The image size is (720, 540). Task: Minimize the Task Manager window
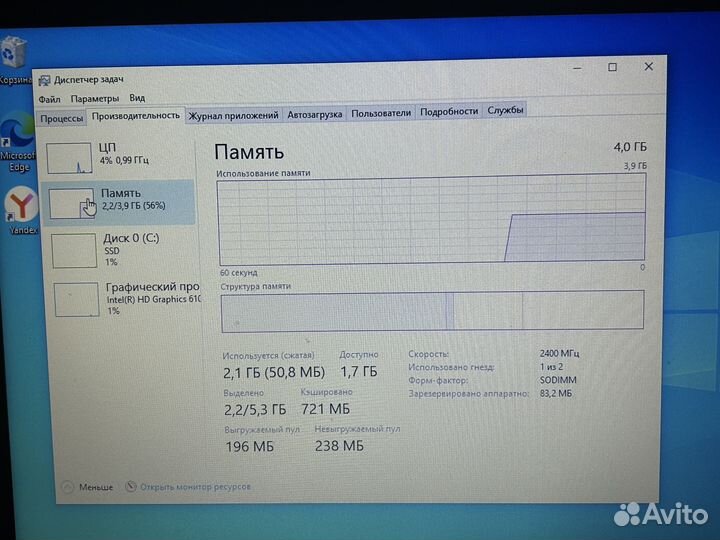(x=577, y=68)
